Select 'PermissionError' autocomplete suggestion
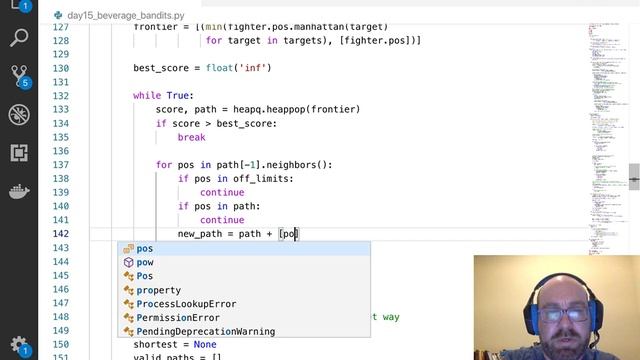640x360 pixels. click(244, 318)
